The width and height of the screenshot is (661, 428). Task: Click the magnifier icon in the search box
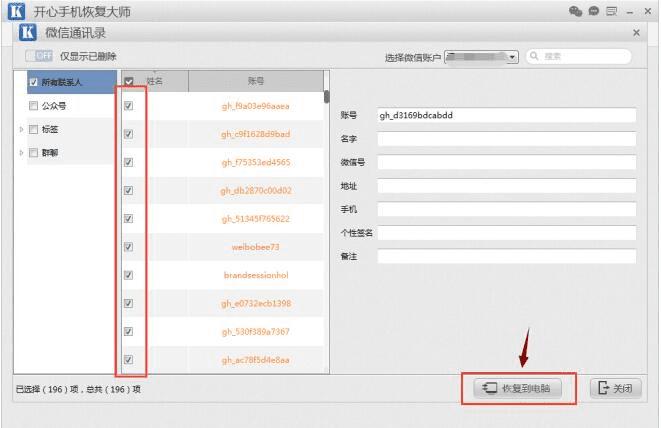pos(534,56)
